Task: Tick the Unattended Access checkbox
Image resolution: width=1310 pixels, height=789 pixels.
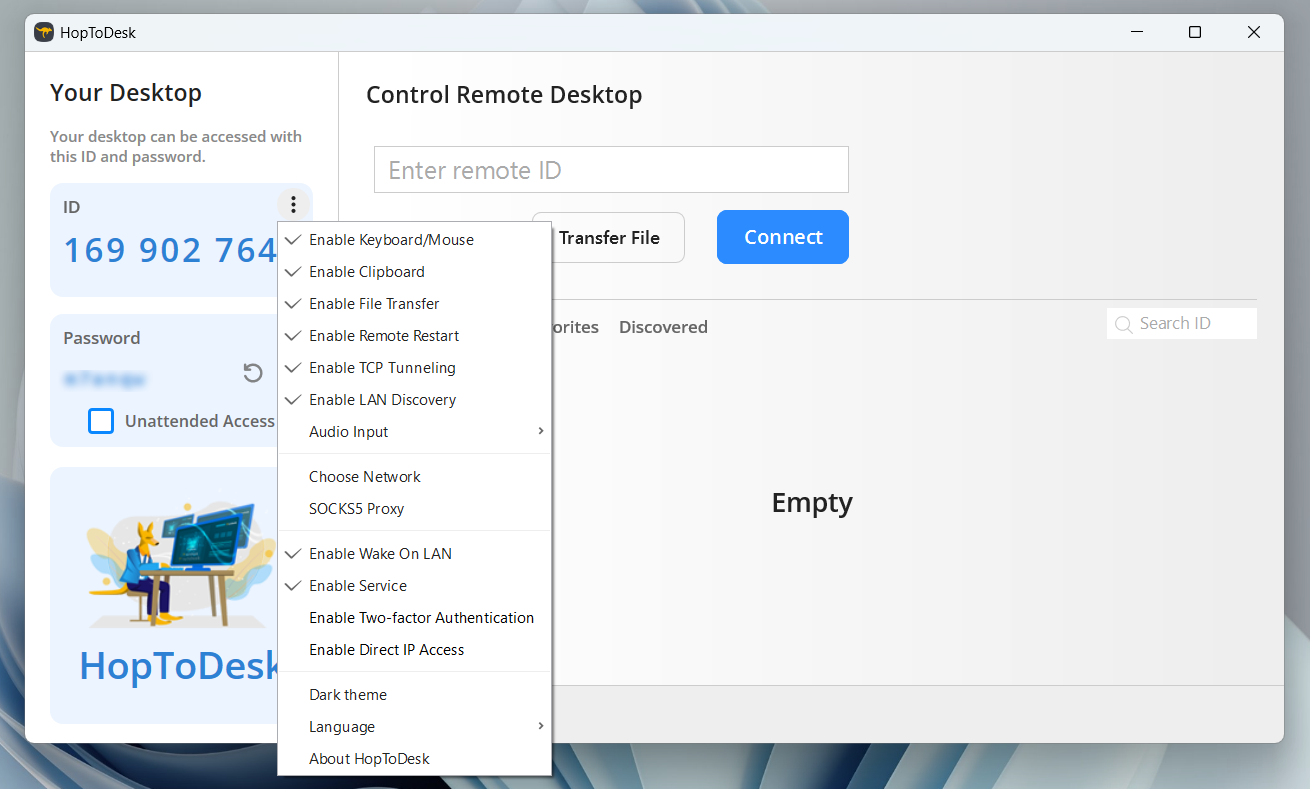Action: pyautogui.click(x=101, y=421)
